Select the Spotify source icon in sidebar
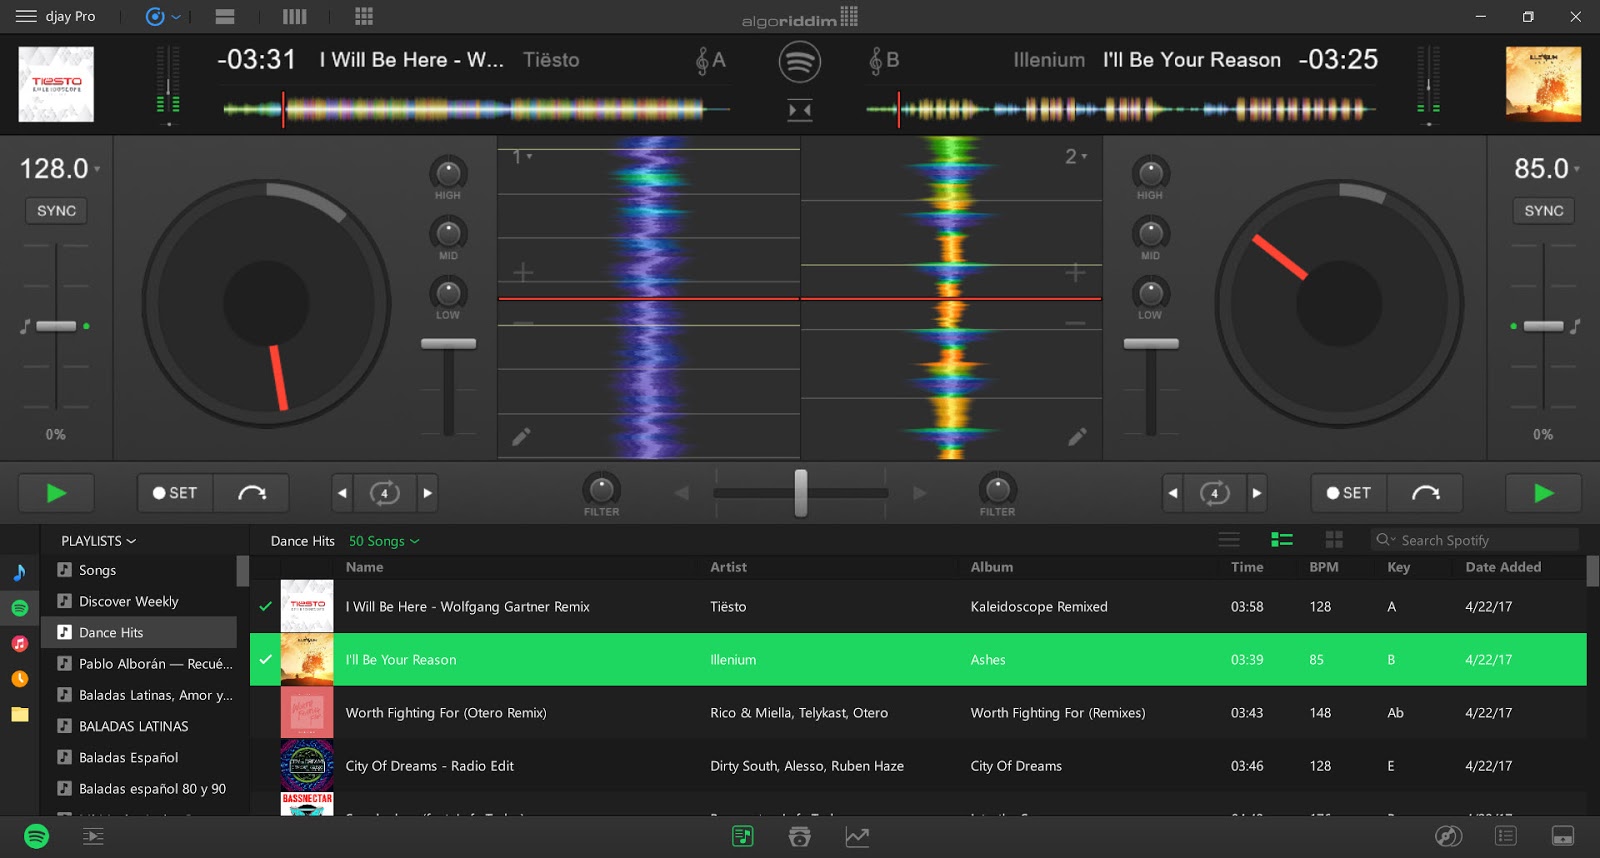This screenshot has height=858, width=1600. click(x=19, y=607)
